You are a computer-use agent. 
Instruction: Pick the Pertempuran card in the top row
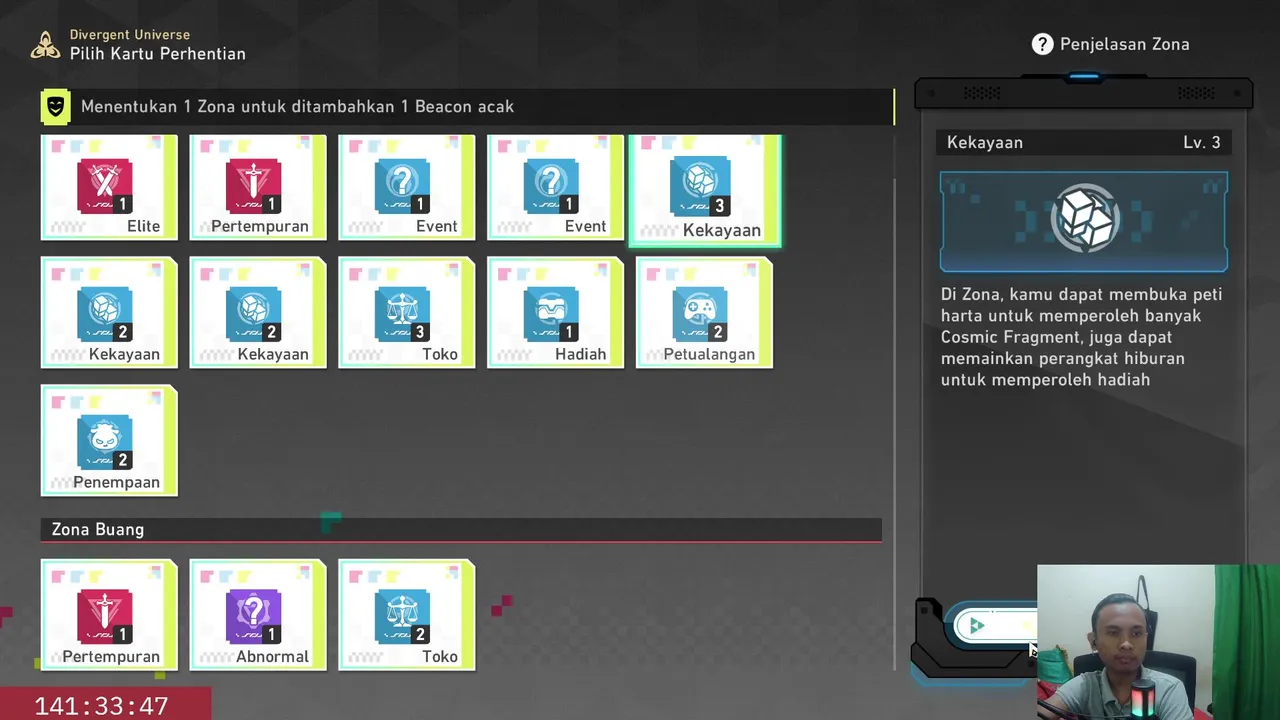(258, 188)
